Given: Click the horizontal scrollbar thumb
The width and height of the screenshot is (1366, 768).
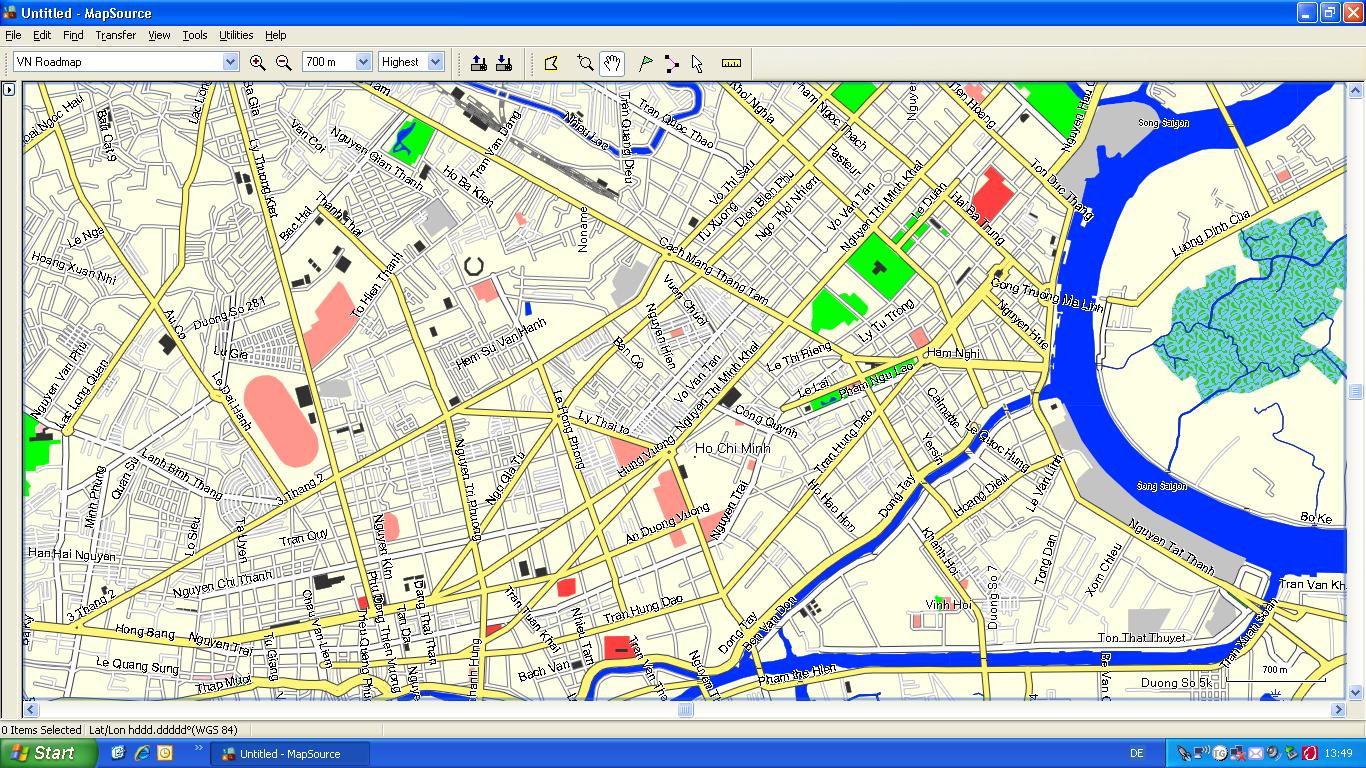Looking at the screenshot, I should click(x=685, y=710).
